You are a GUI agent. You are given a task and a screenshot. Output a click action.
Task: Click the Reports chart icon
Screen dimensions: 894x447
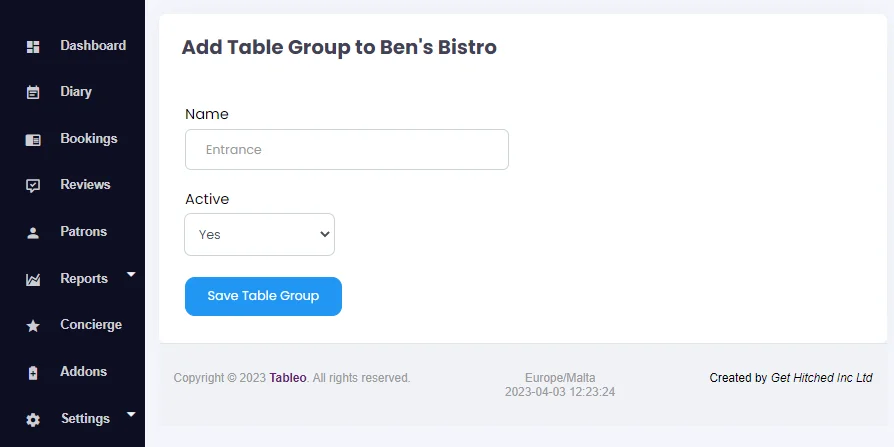click(33, 279)
